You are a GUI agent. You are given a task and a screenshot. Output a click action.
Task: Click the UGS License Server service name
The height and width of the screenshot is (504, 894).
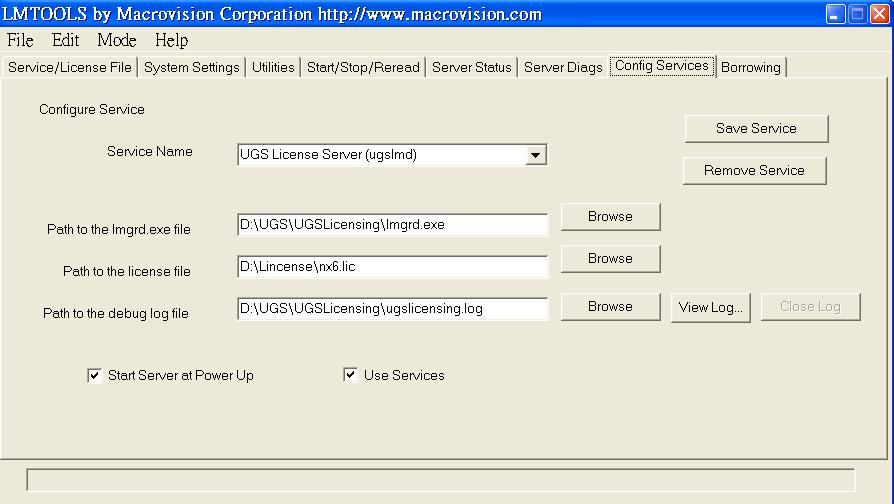[328, 155]
